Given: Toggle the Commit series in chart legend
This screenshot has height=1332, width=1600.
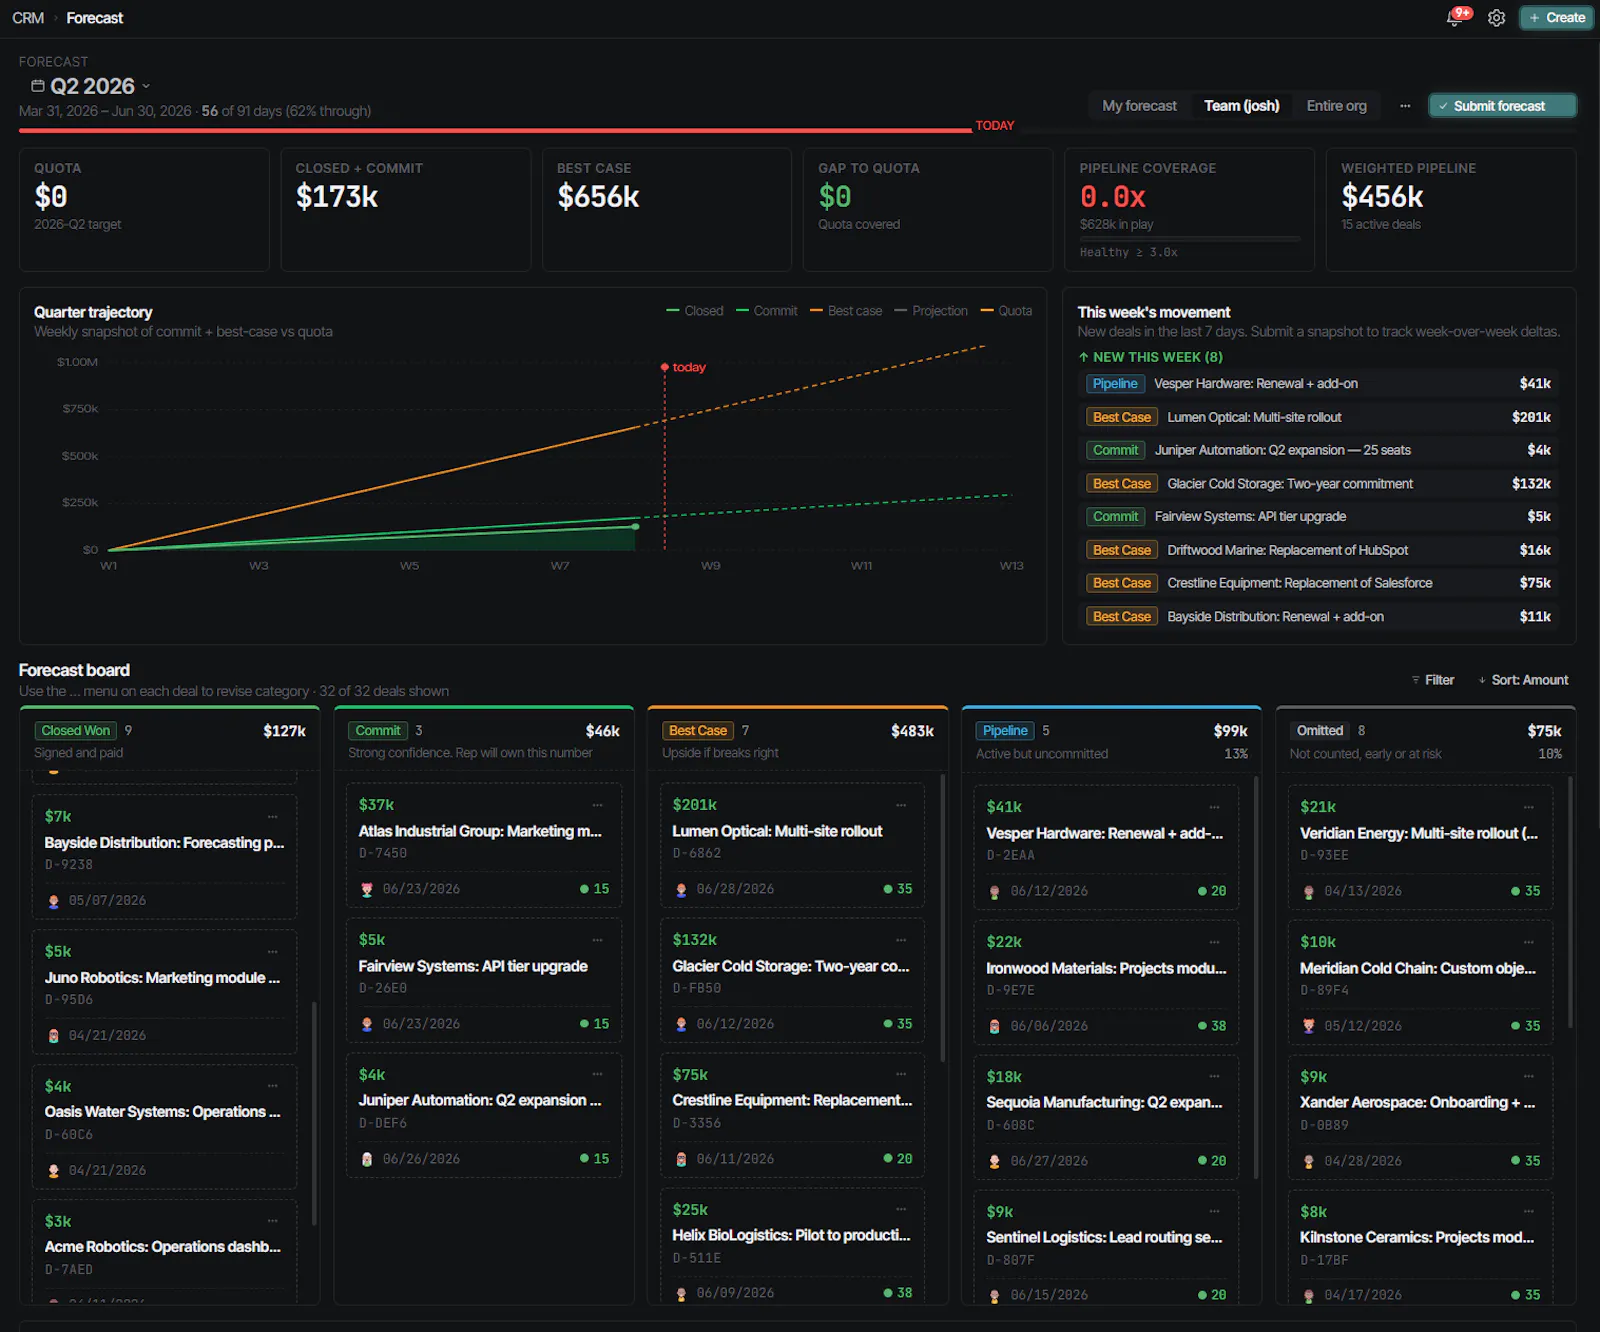Looking at the screenshot, I should 767,311.
